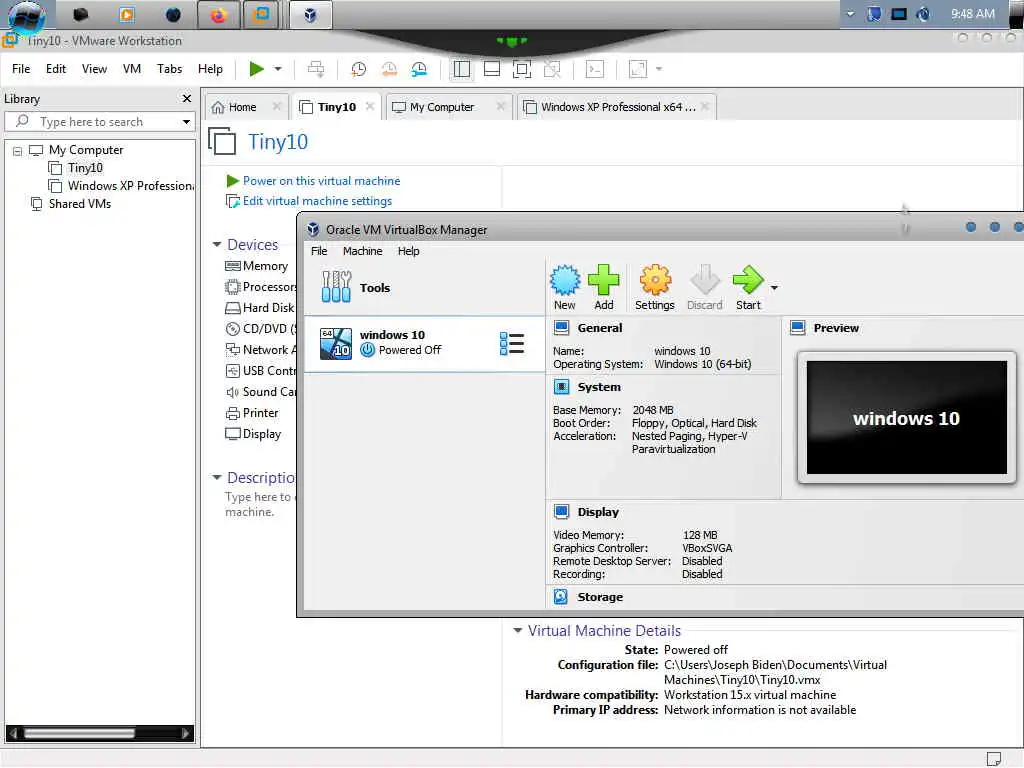Select the Display device entry in VMware
The image size is (1024, 768).
click(253, 434)
